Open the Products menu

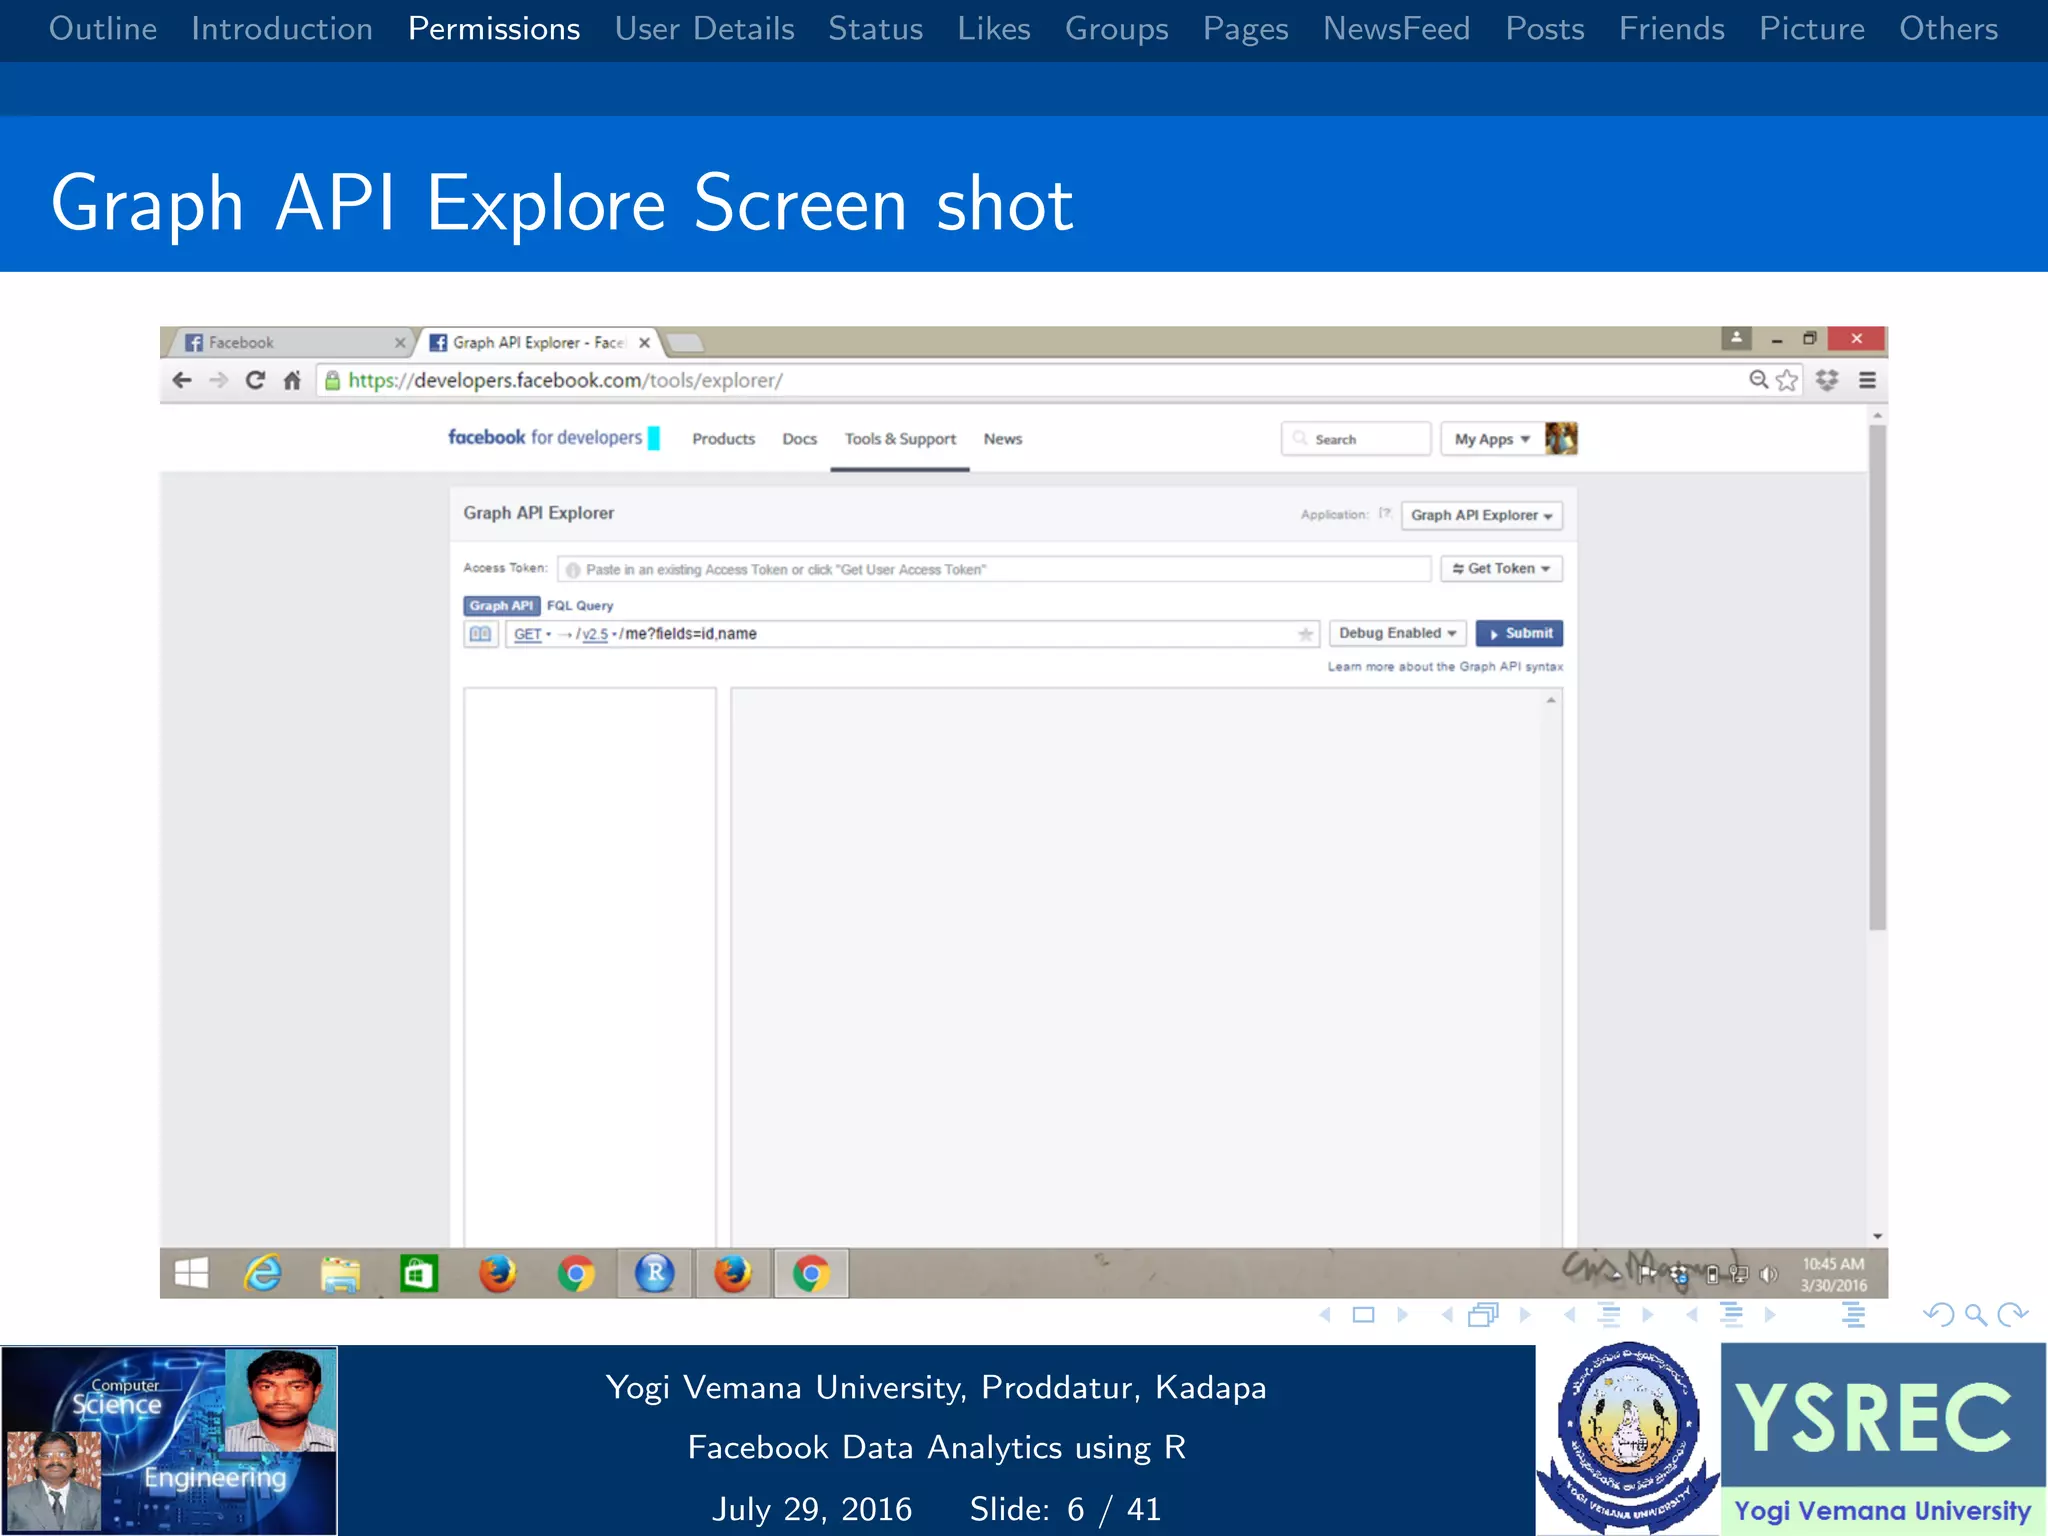[x=723, y=439]
